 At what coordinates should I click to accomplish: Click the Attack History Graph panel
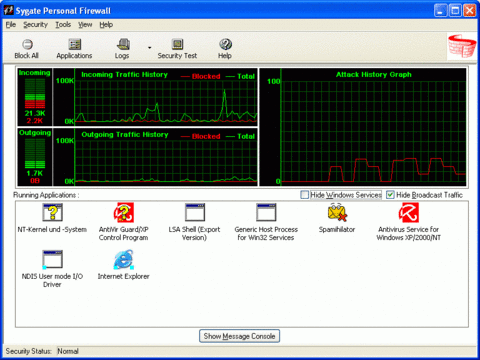tap(363, 127)
